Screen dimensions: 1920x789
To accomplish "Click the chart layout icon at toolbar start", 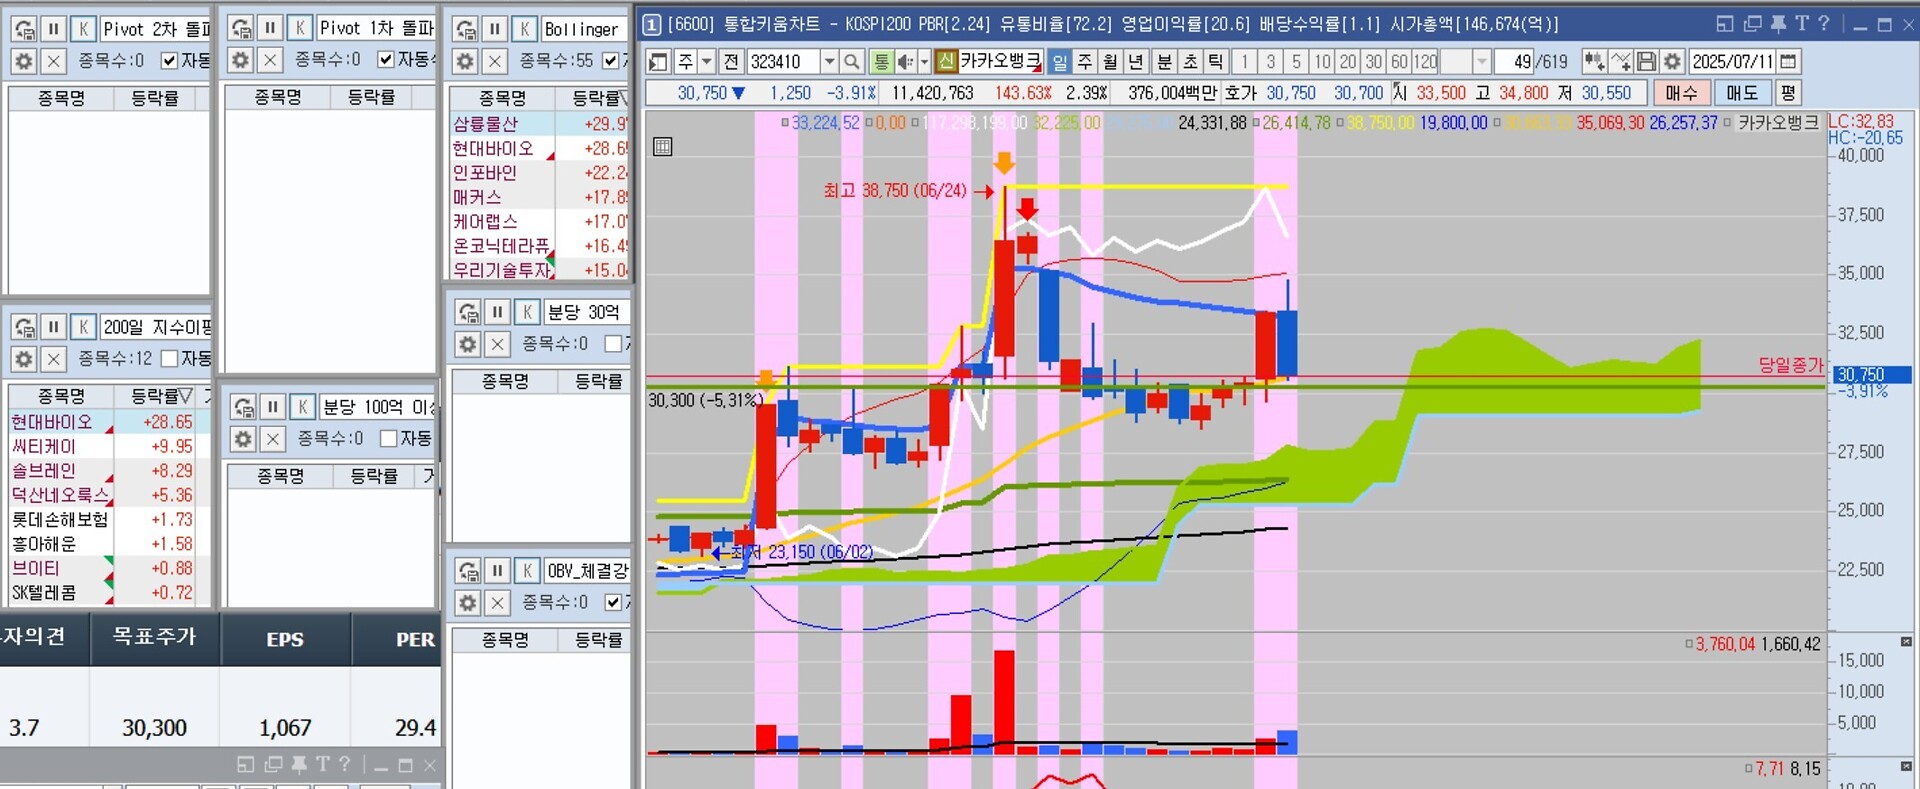I will [658, 62].
